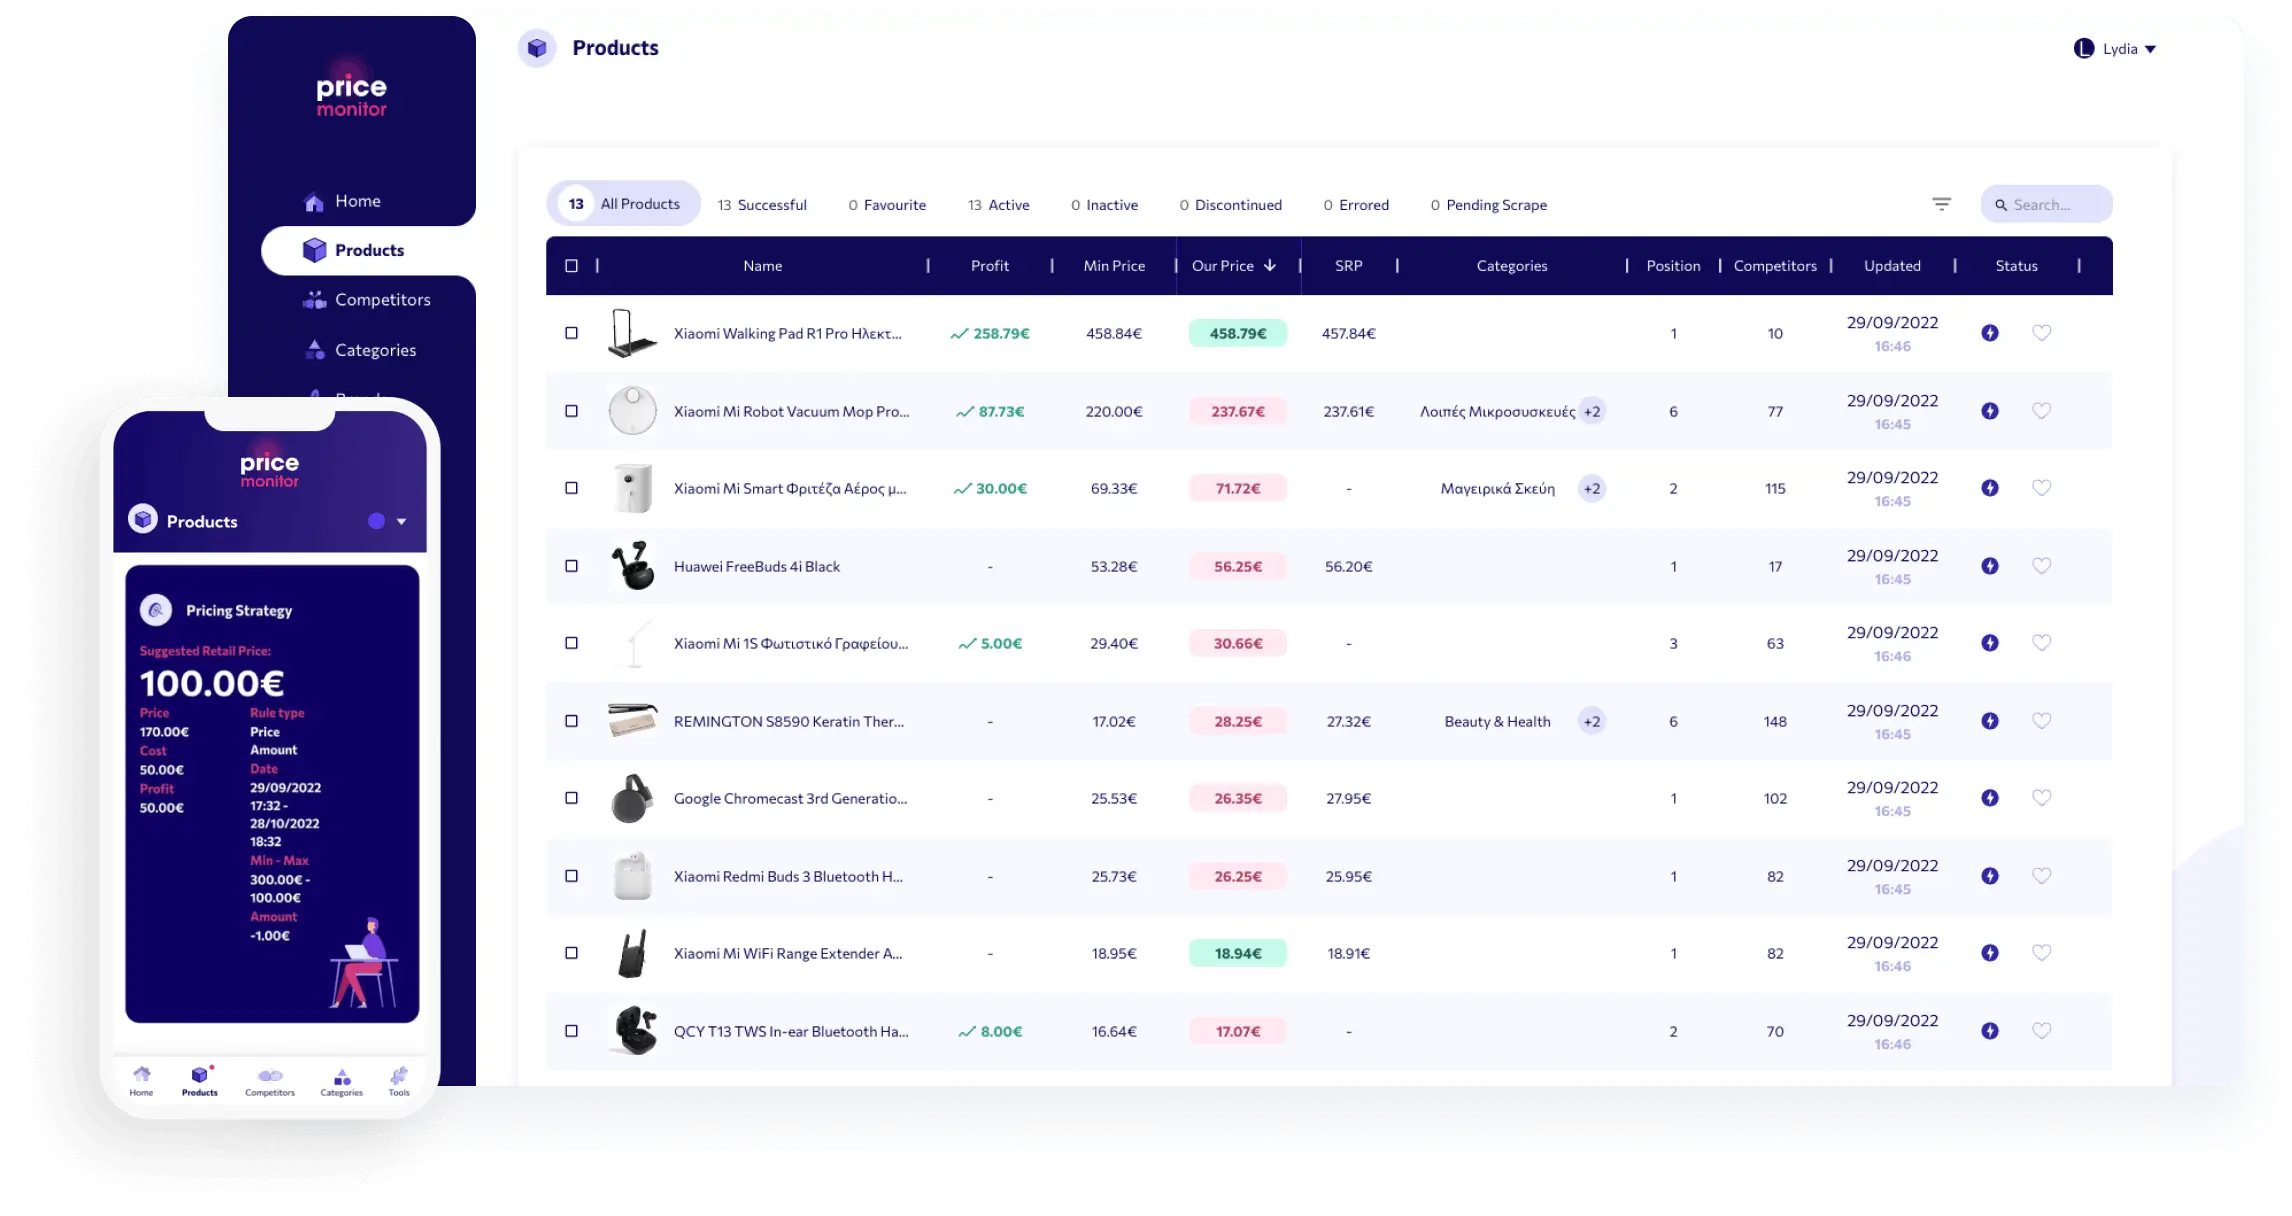Open the Home sidebar item
Image resolution: width=2292 pixels, height=1216 pixels.
(x=342, y=201)
